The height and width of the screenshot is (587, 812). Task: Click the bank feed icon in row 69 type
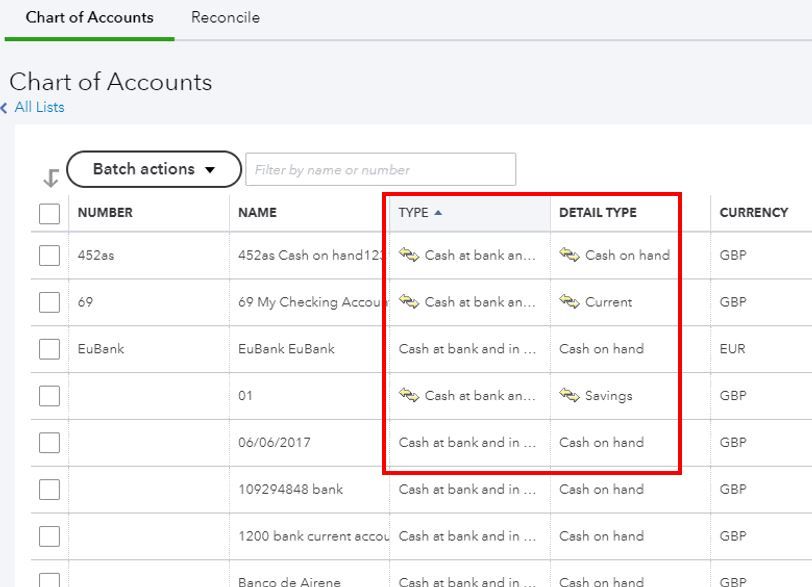click(408, 302)
